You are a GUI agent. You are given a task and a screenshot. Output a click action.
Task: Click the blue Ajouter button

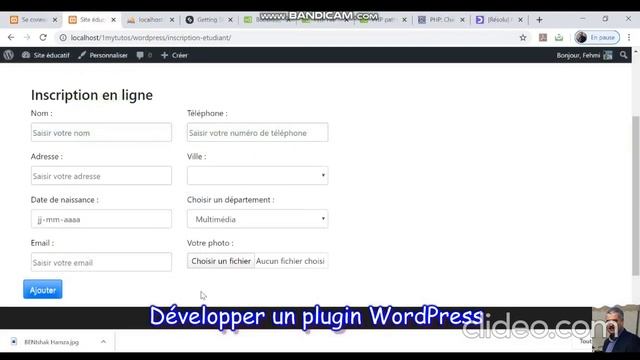(x=43, y=289)
